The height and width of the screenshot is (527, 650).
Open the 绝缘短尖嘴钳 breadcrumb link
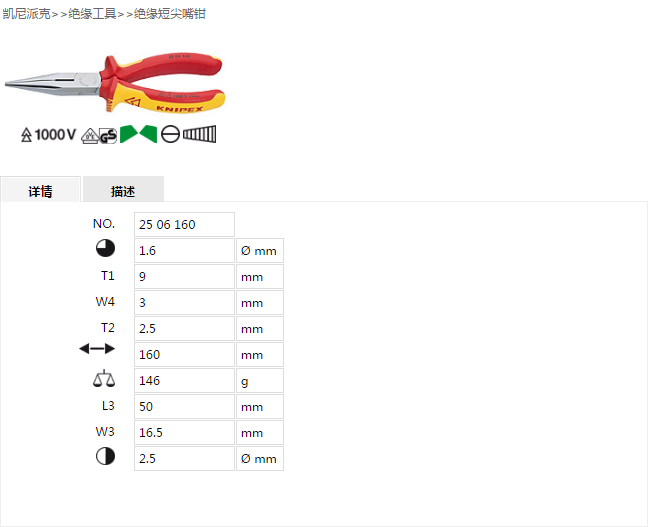point(170,14)
